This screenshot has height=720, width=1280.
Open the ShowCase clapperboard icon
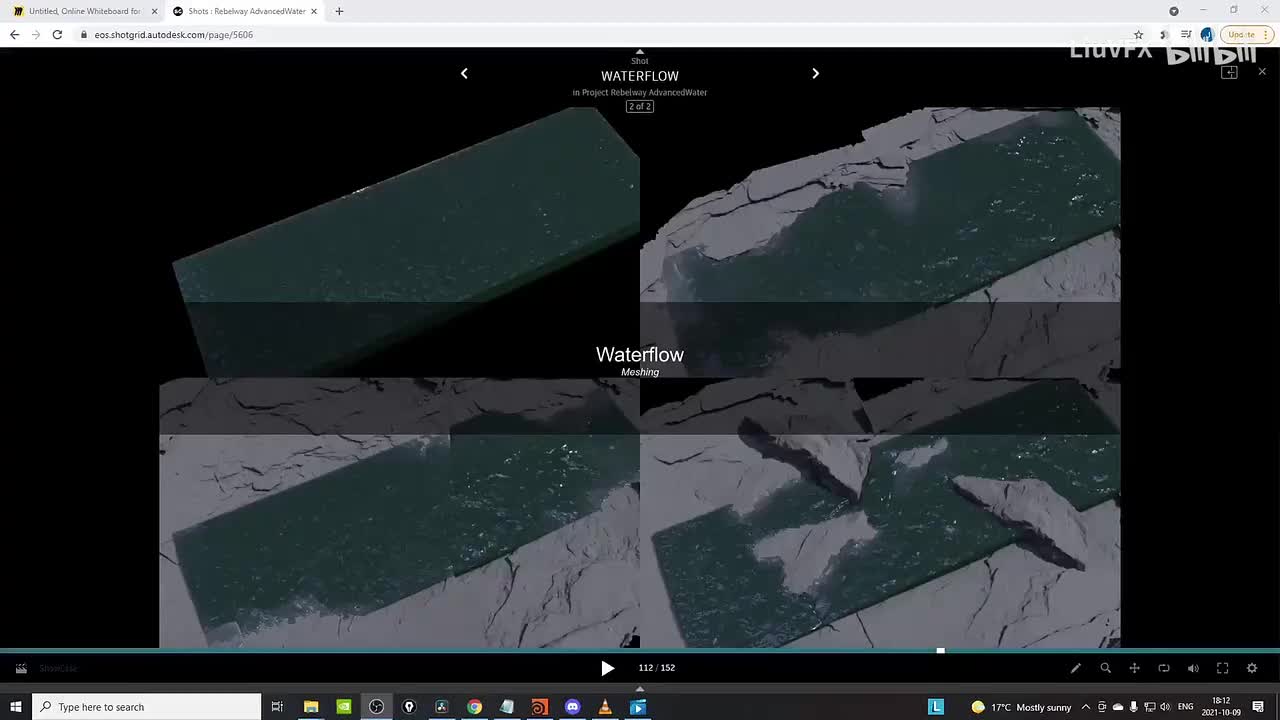[21, 668]
